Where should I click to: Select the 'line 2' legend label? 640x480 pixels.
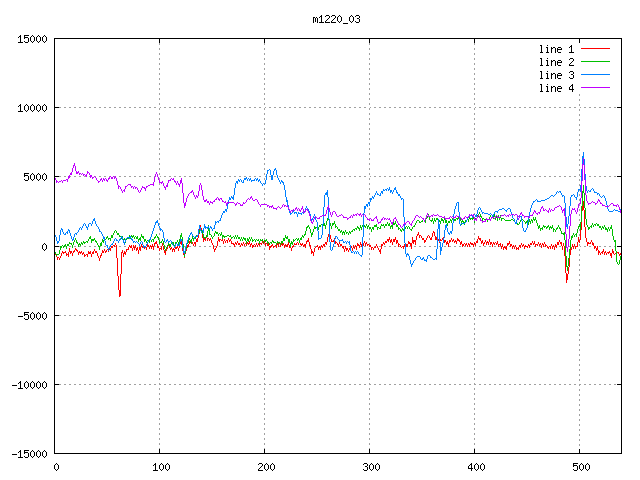point(556,62)
